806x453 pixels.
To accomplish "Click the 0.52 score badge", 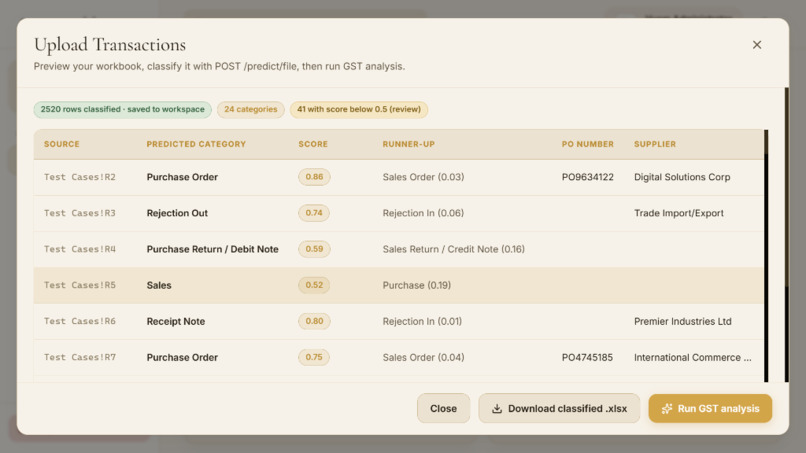I will pos(314,285).
